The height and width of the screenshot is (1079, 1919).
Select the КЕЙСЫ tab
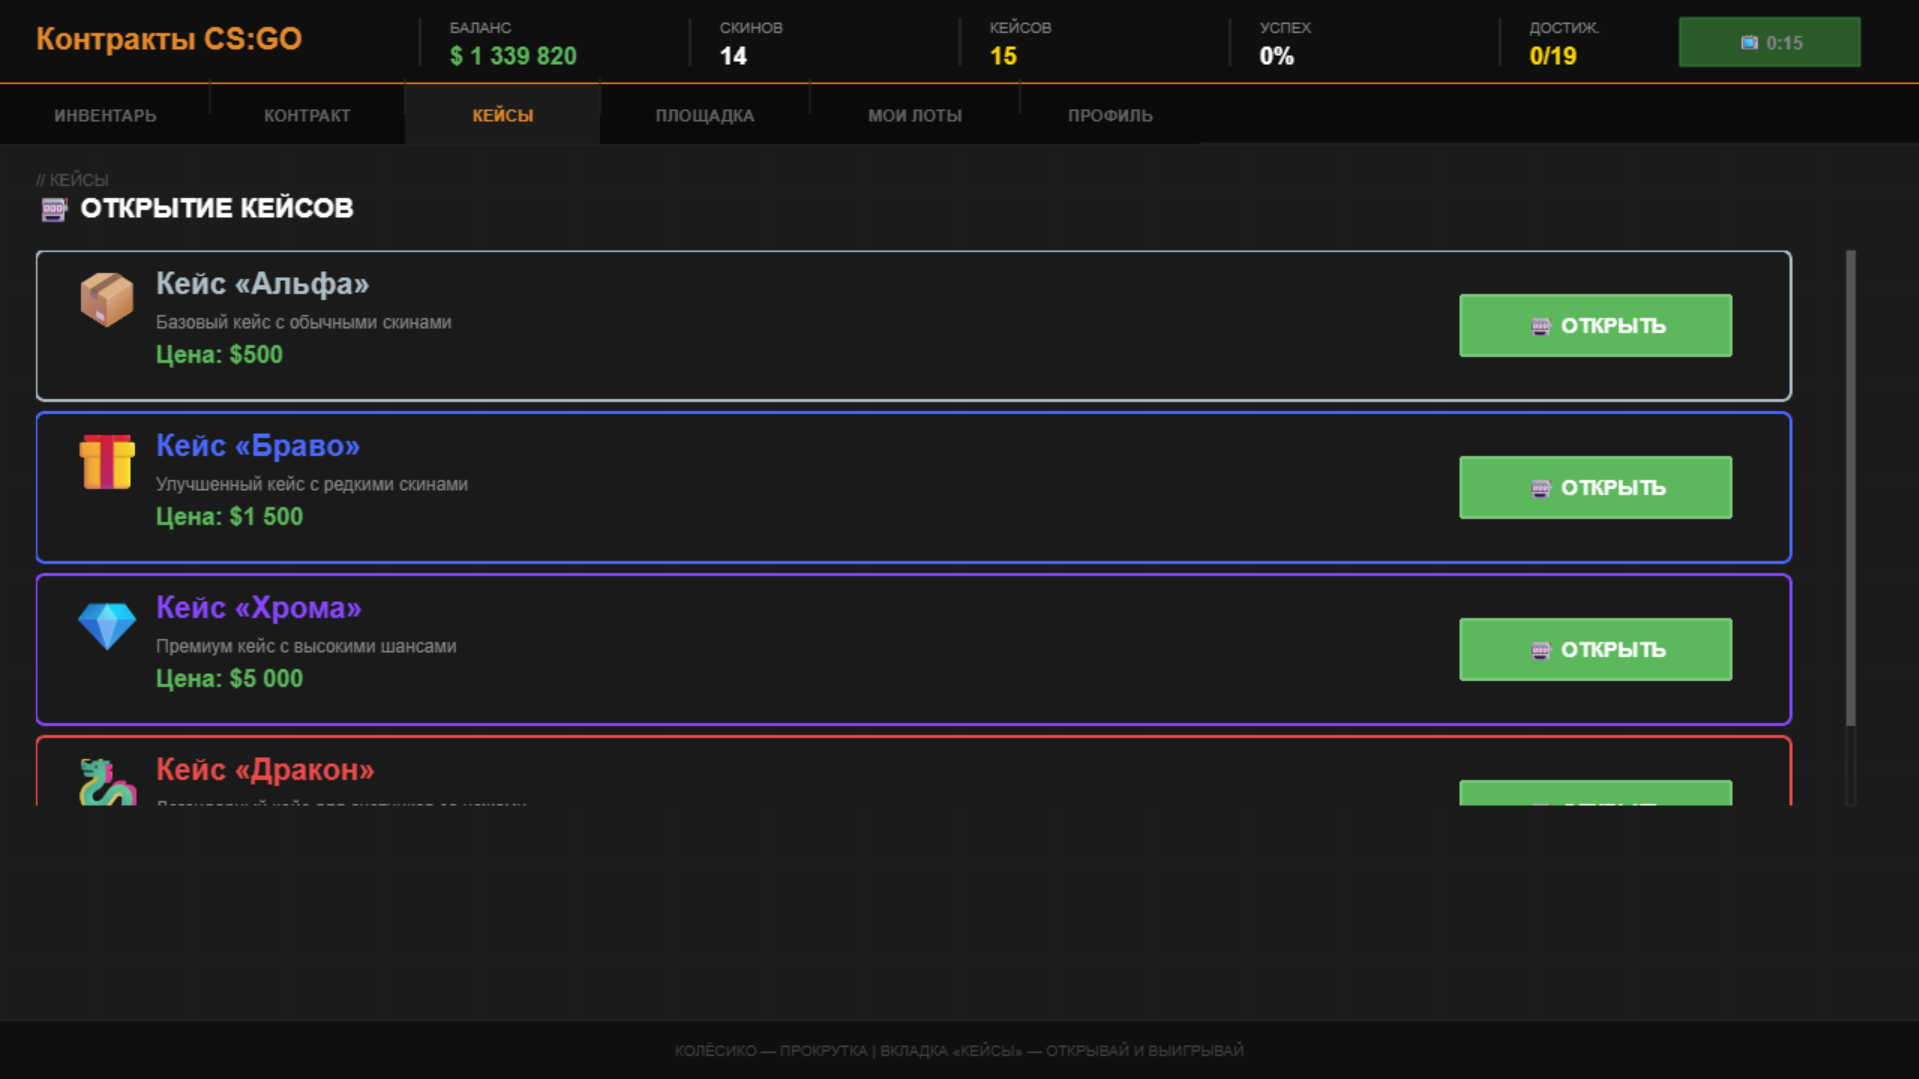tap(503, 116)
